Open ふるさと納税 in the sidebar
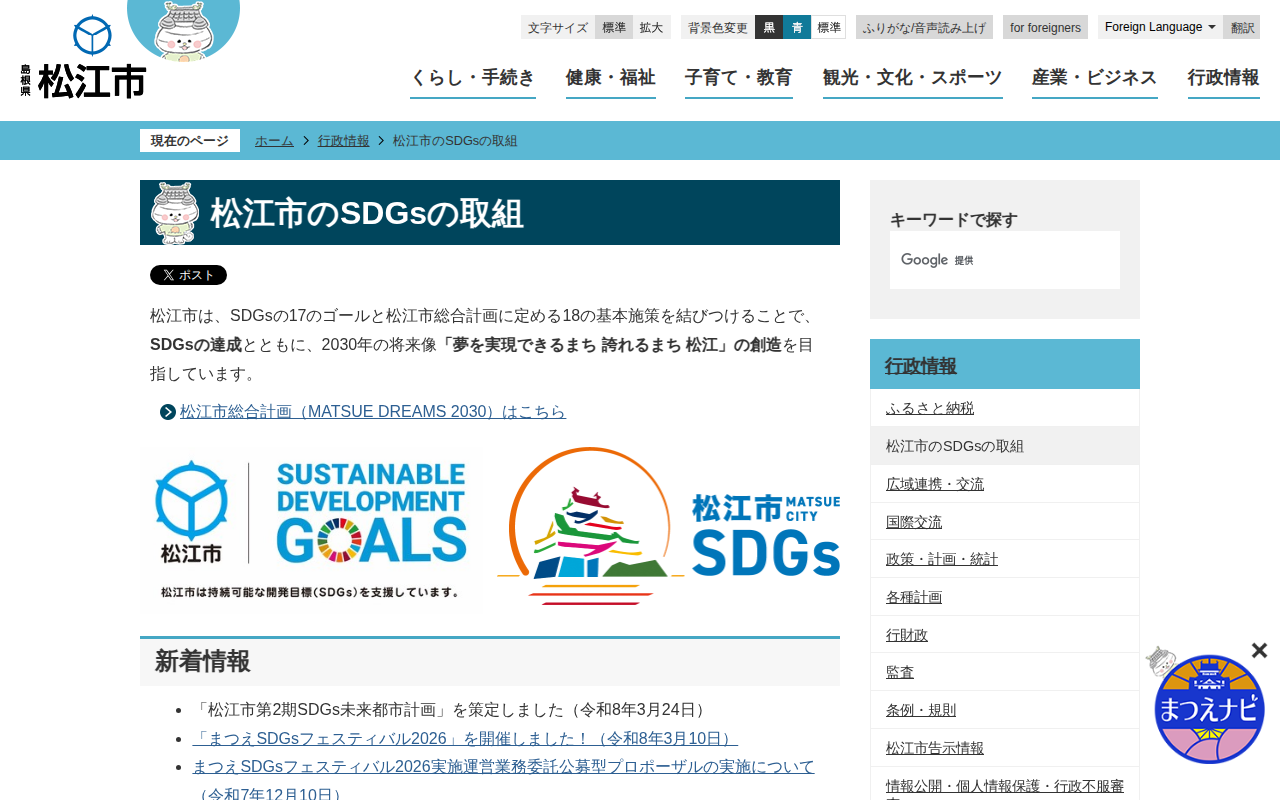This screenshot has width=1280, height=800. [1005, 408]
